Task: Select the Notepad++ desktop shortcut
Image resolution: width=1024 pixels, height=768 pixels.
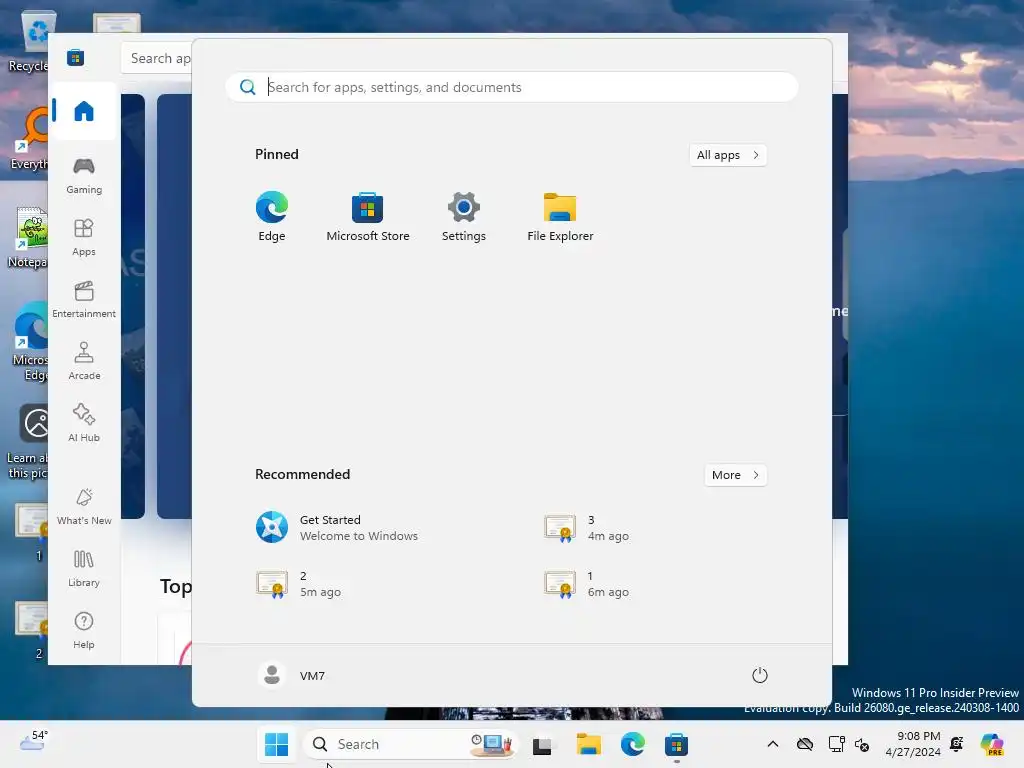Action: 27,238
